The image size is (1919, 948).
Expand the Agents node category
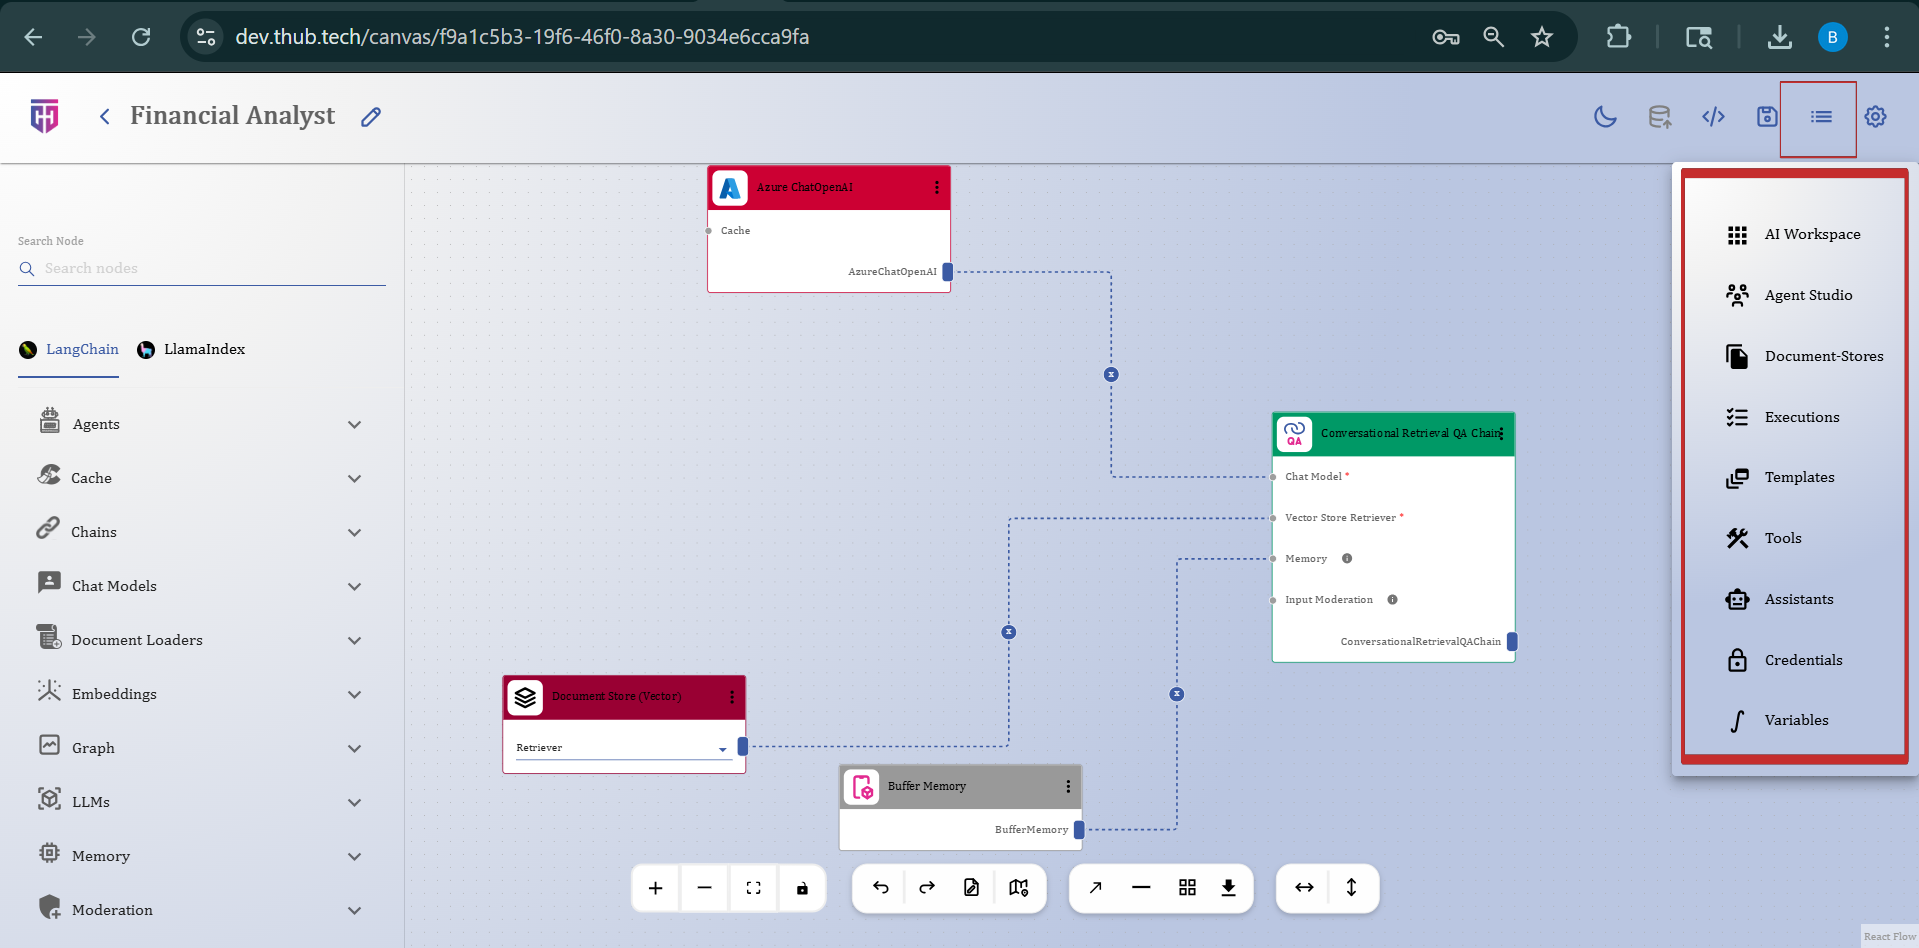[x=354, y=425]
